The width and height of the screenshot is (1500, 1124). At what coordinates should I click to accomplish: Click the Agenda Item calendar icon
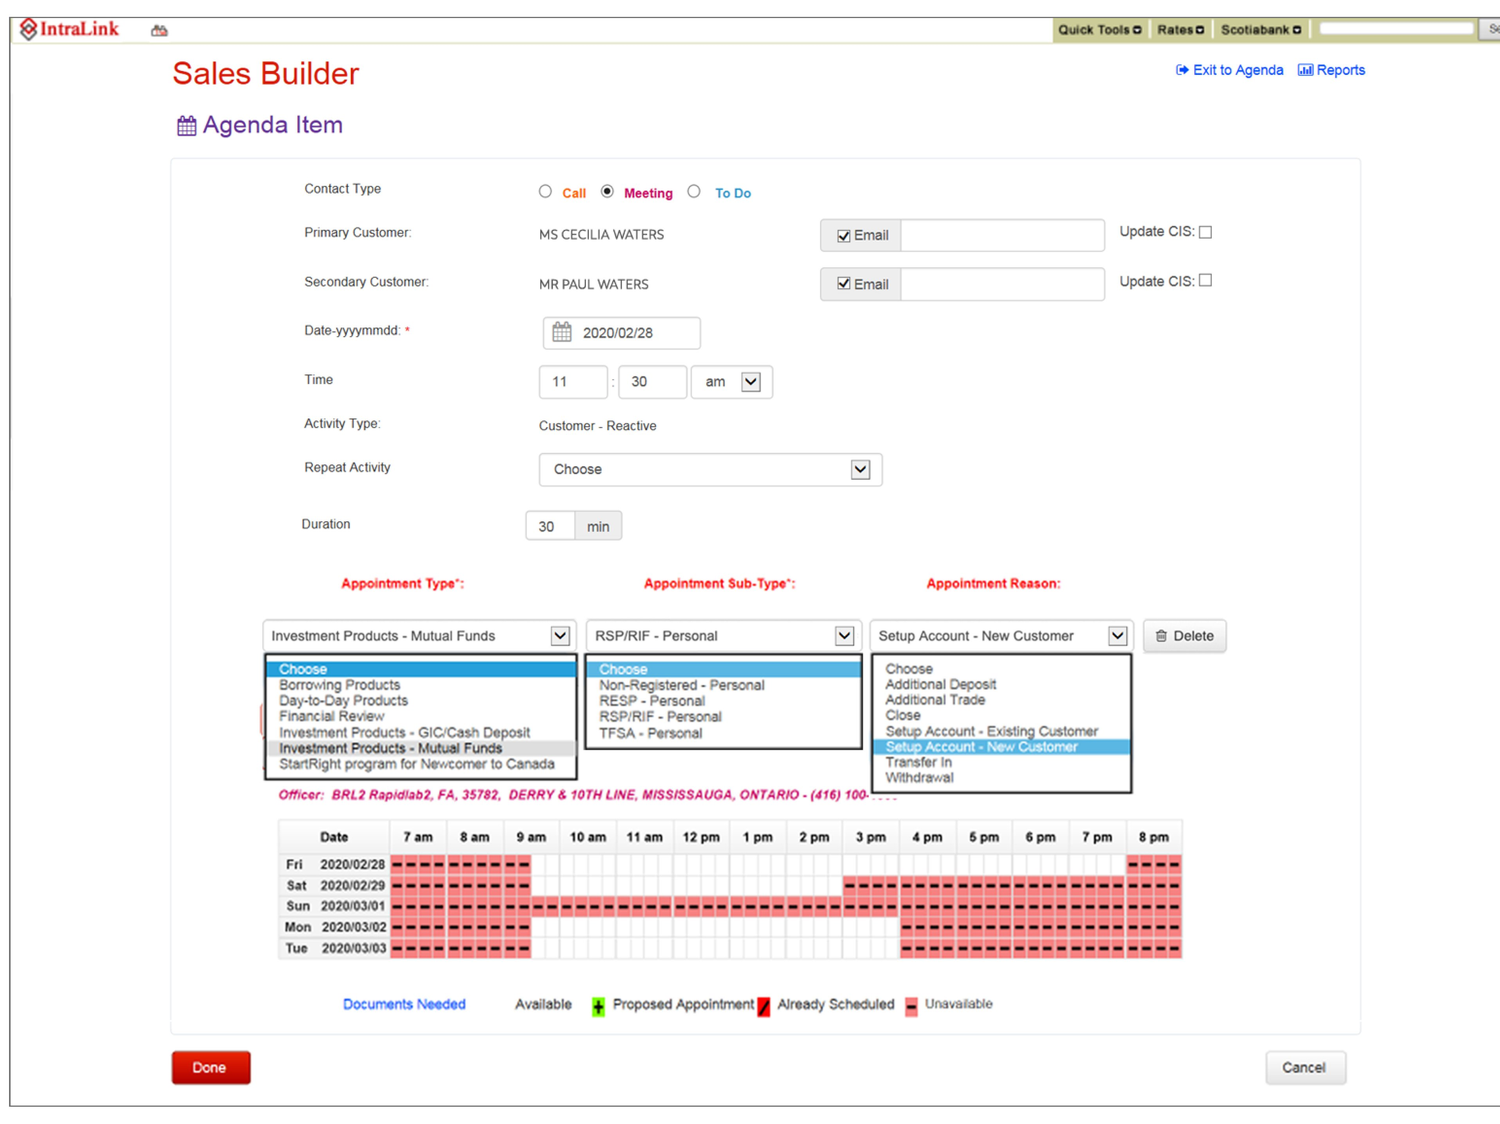(x=187, y=126)
